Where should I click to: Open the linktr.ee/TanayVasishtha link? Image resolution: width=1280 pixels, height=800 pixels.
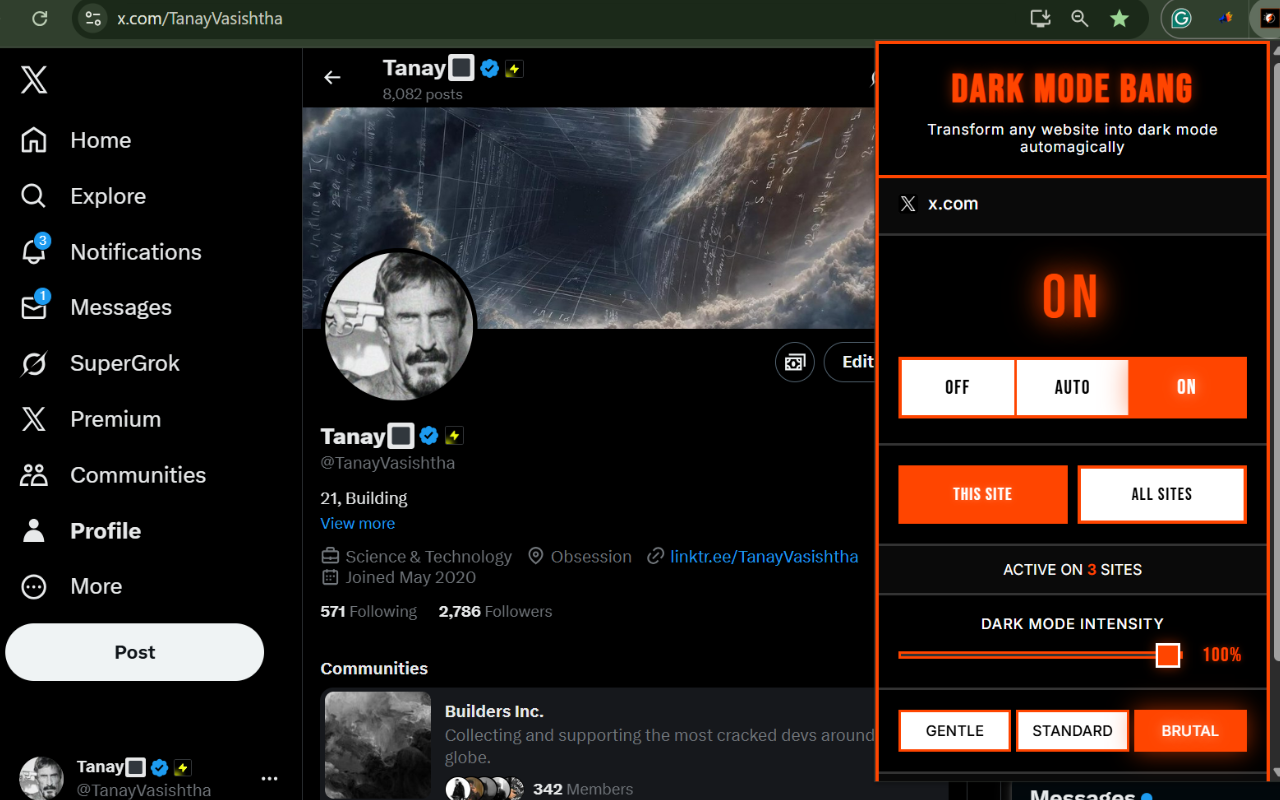click(x=764, y=556)
